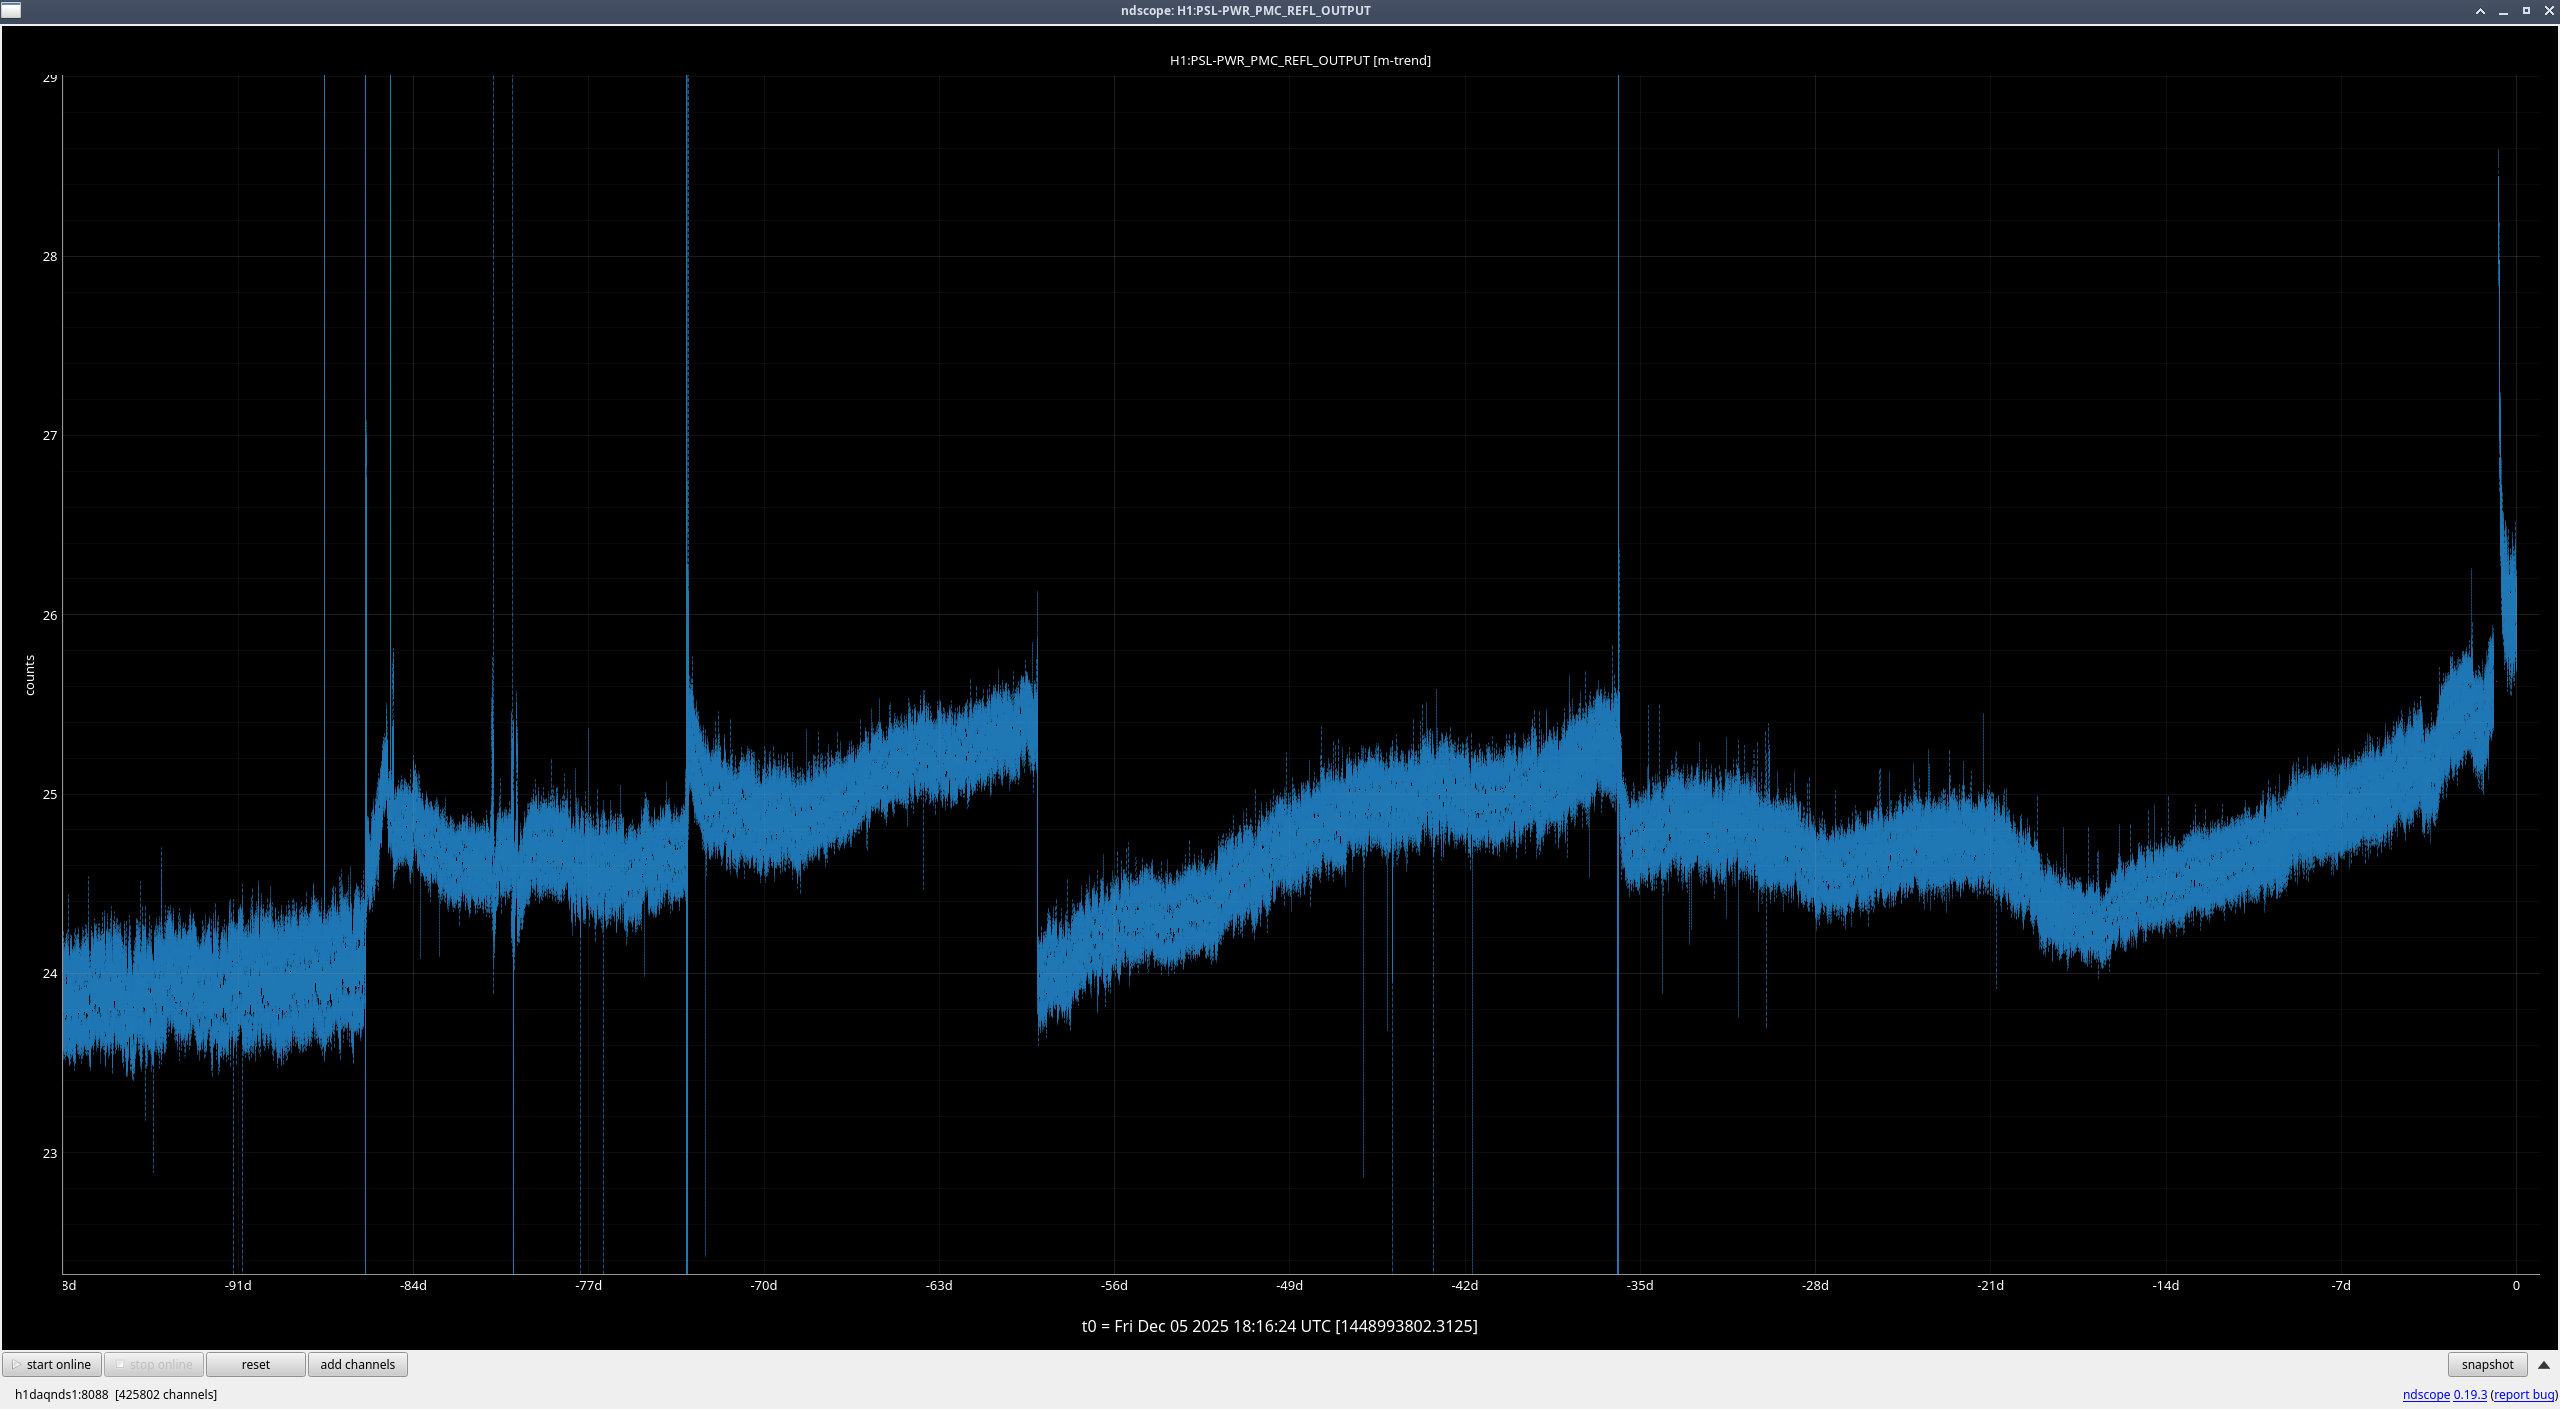Open the report bug link

[x=2523, y=1394]
